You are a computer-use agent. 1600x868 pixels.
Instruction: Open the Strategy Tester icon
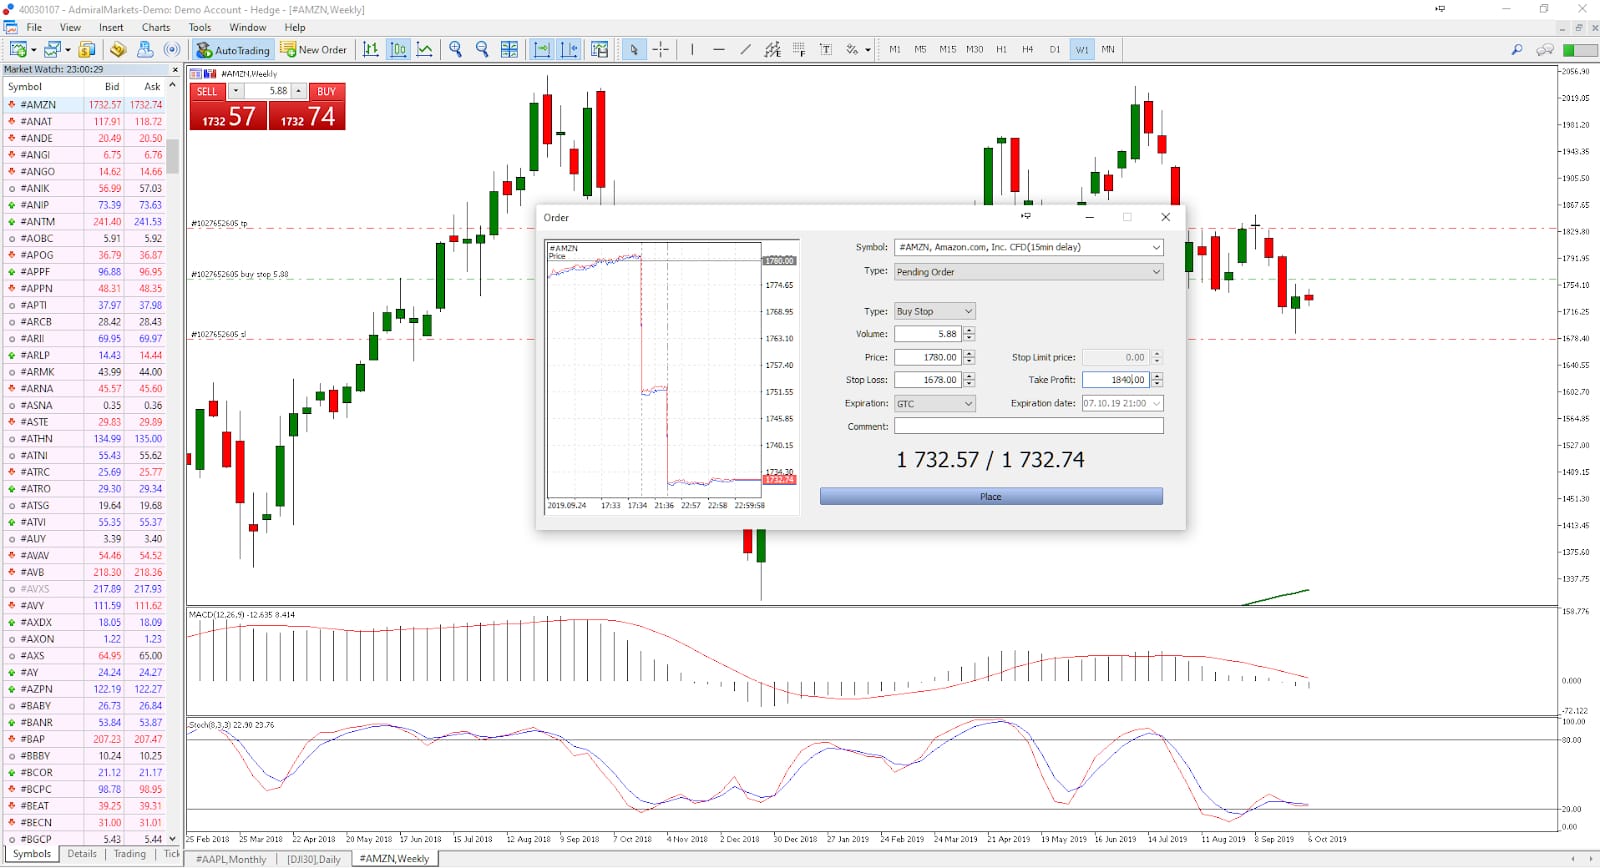172,49
